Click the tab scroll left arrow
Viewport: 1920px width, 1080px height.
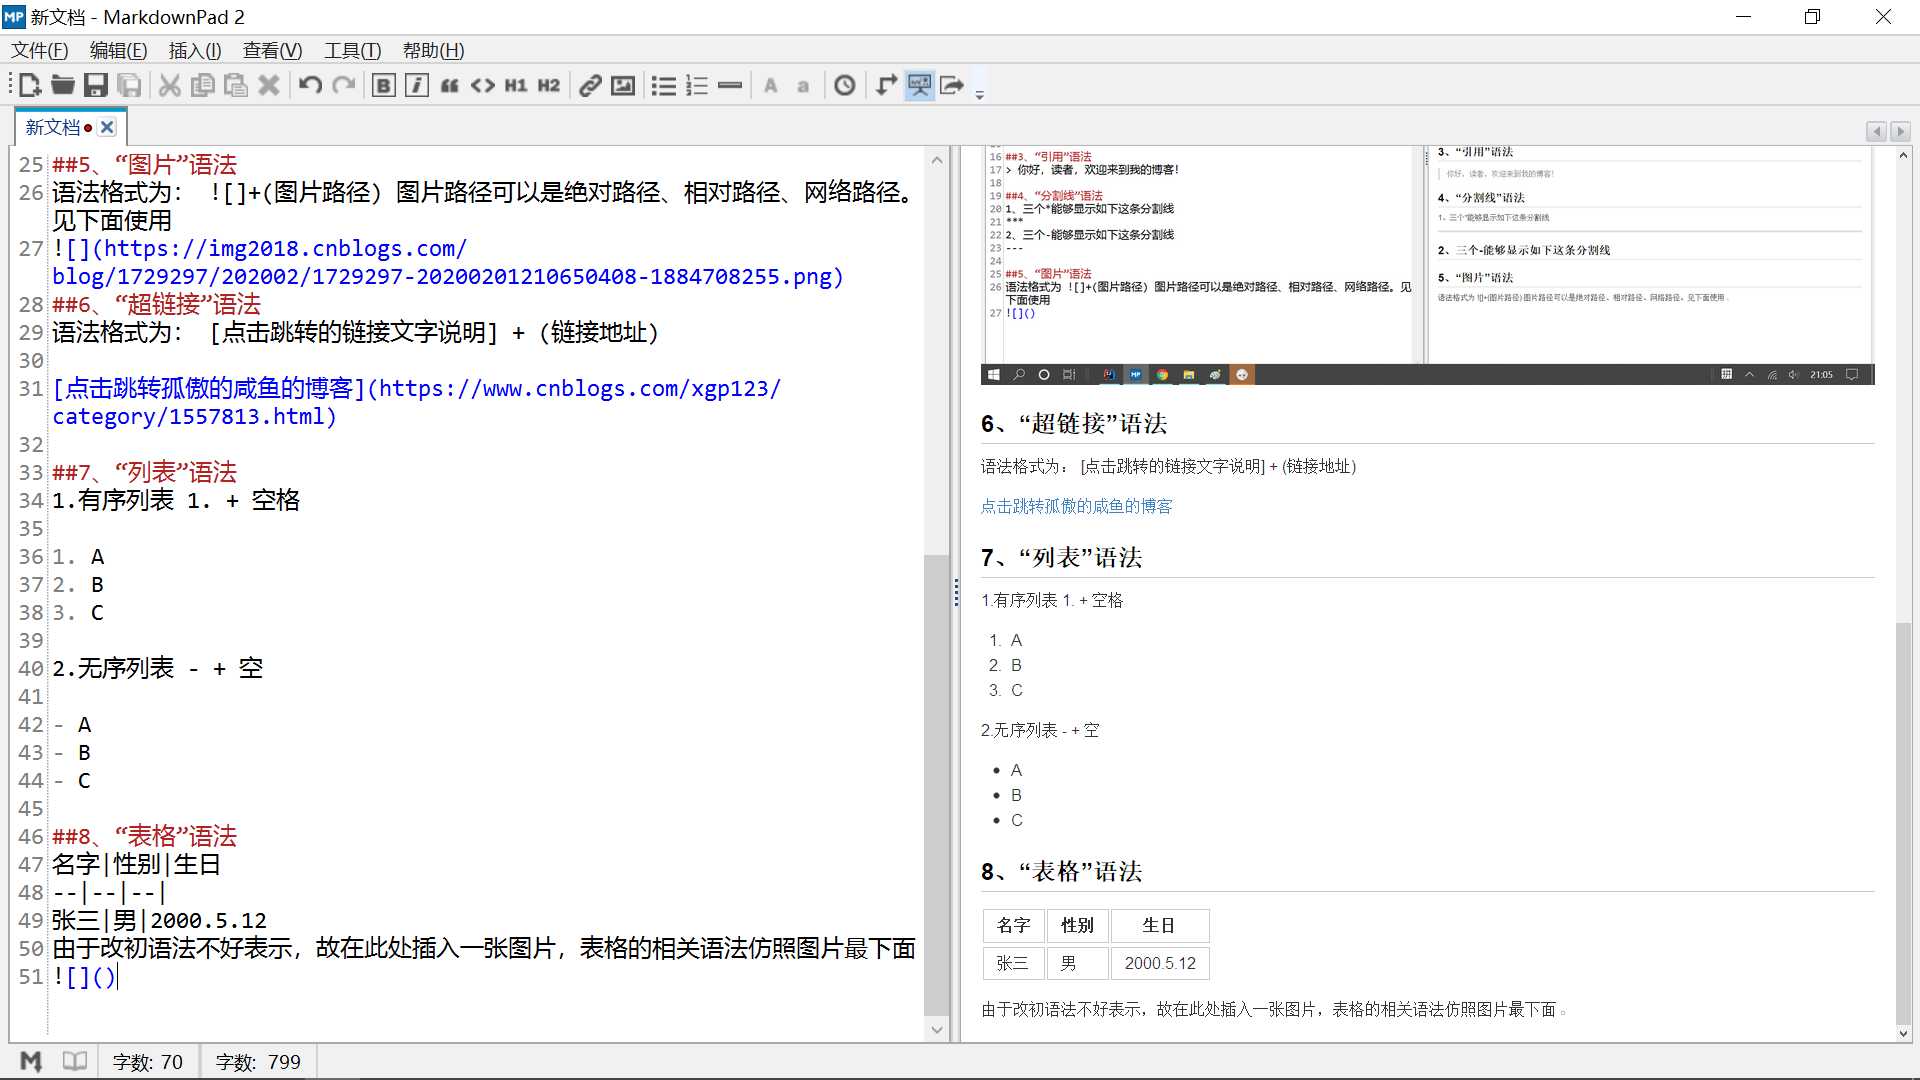coord(1876,131)
